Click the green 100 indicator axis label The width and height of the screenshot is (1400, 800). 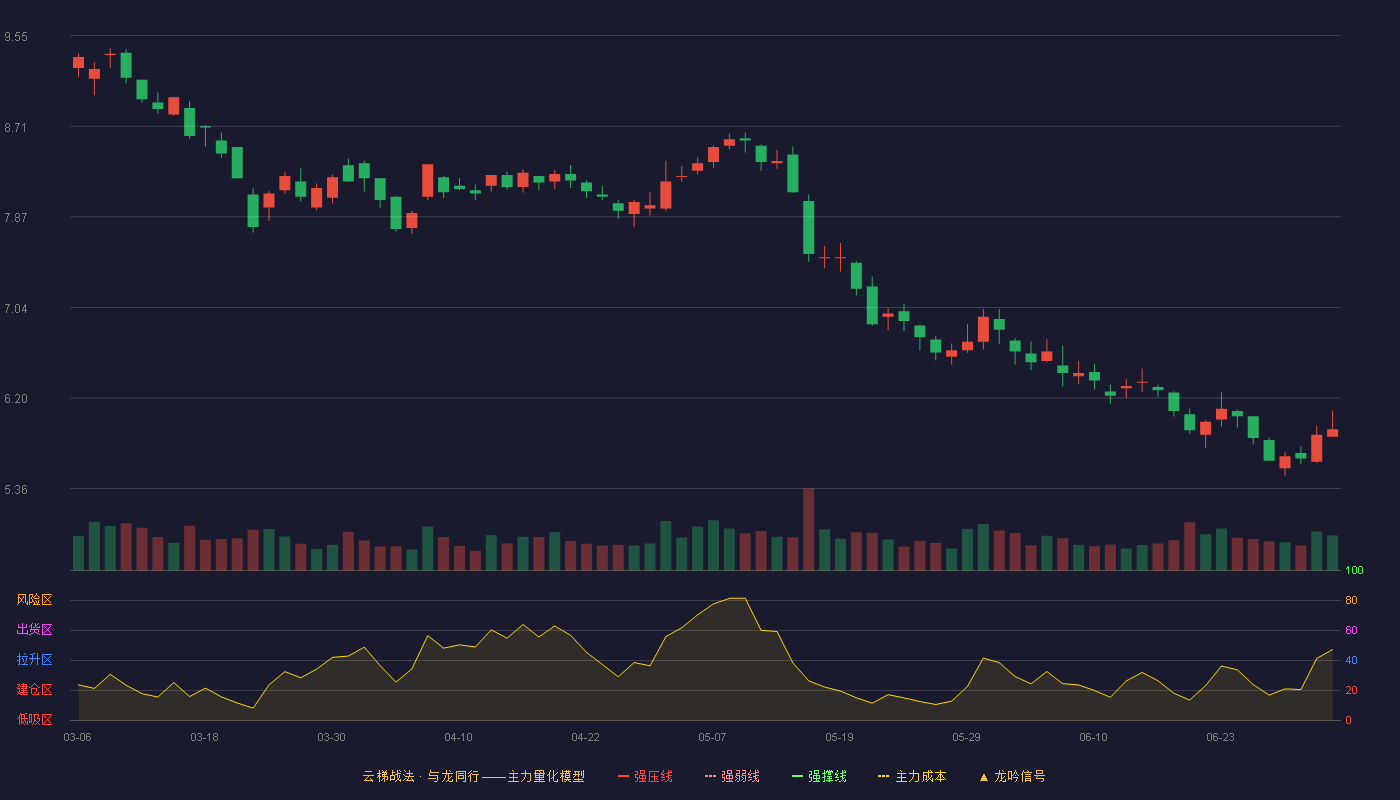1354,571
